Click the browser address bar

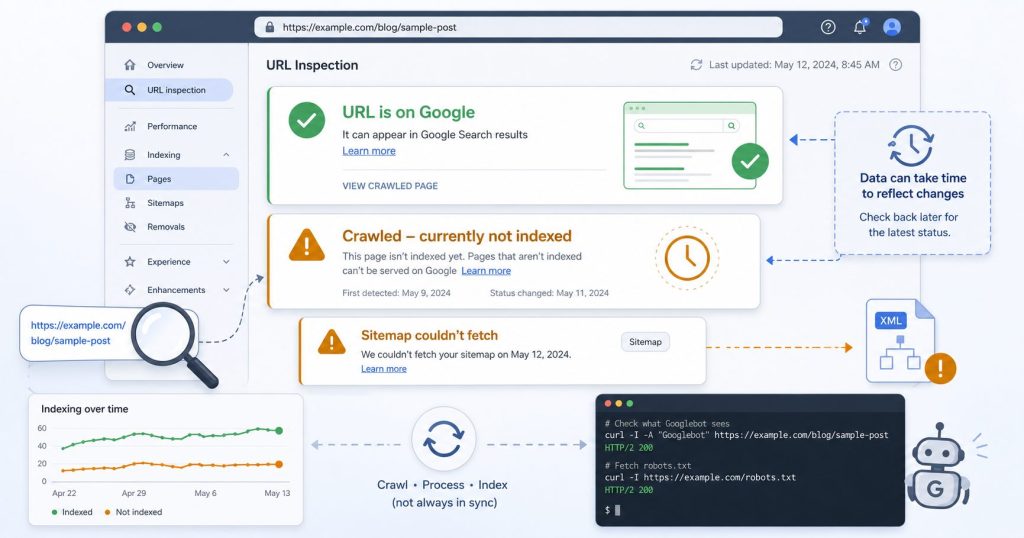519,27
